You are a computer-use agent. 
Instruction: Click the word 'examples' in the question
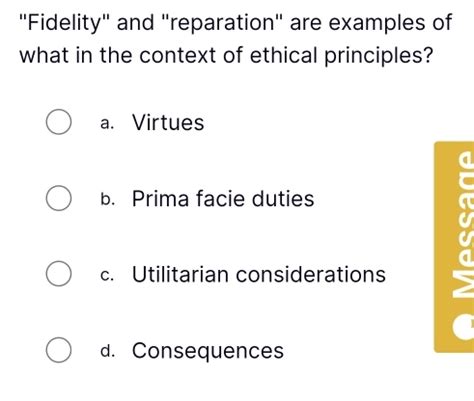coord(377,23)
